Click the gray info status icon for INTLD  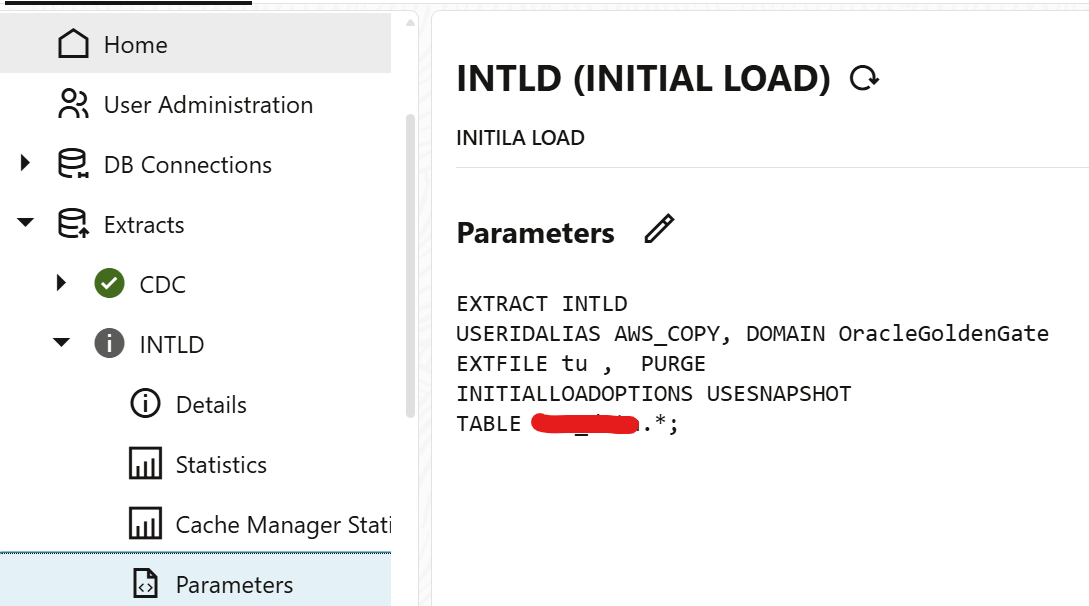(x=109, y=343)
